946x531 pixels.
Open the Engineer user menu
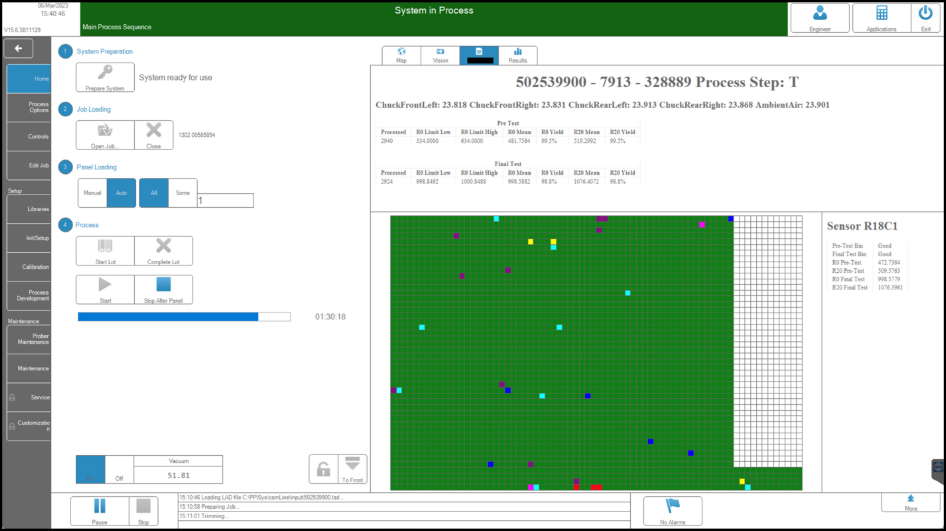[x=820, y=18]
